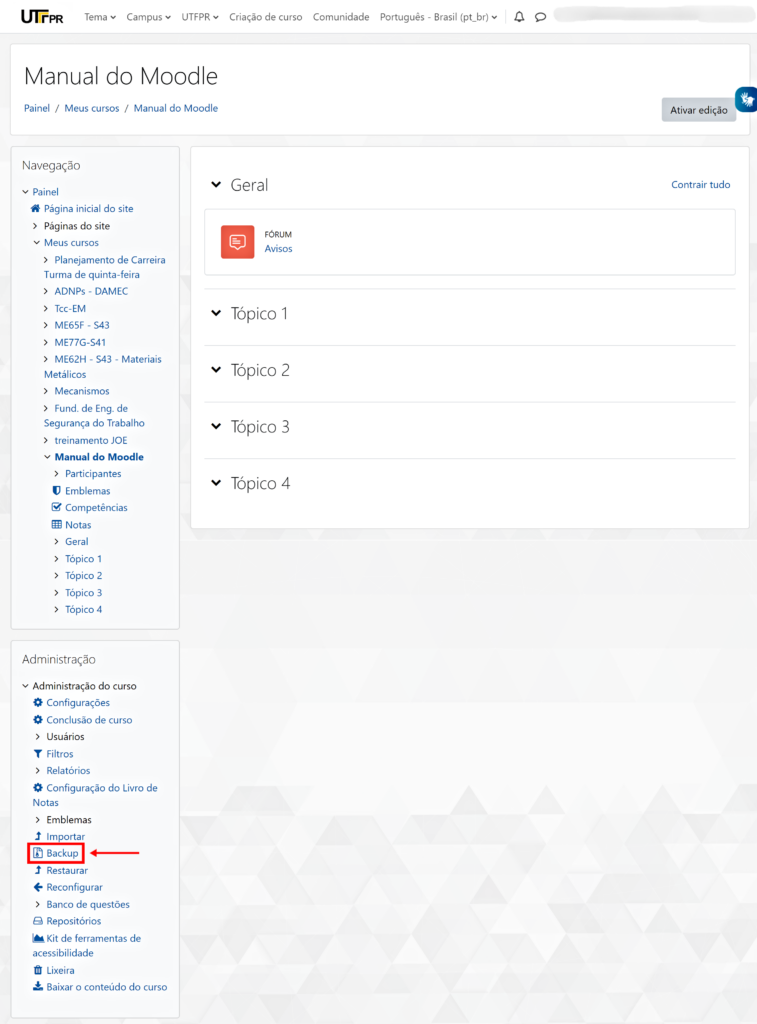Click the left arrow icon beside Reconfigurar
The image size is (757, 1024).
(x=38, y=887)
